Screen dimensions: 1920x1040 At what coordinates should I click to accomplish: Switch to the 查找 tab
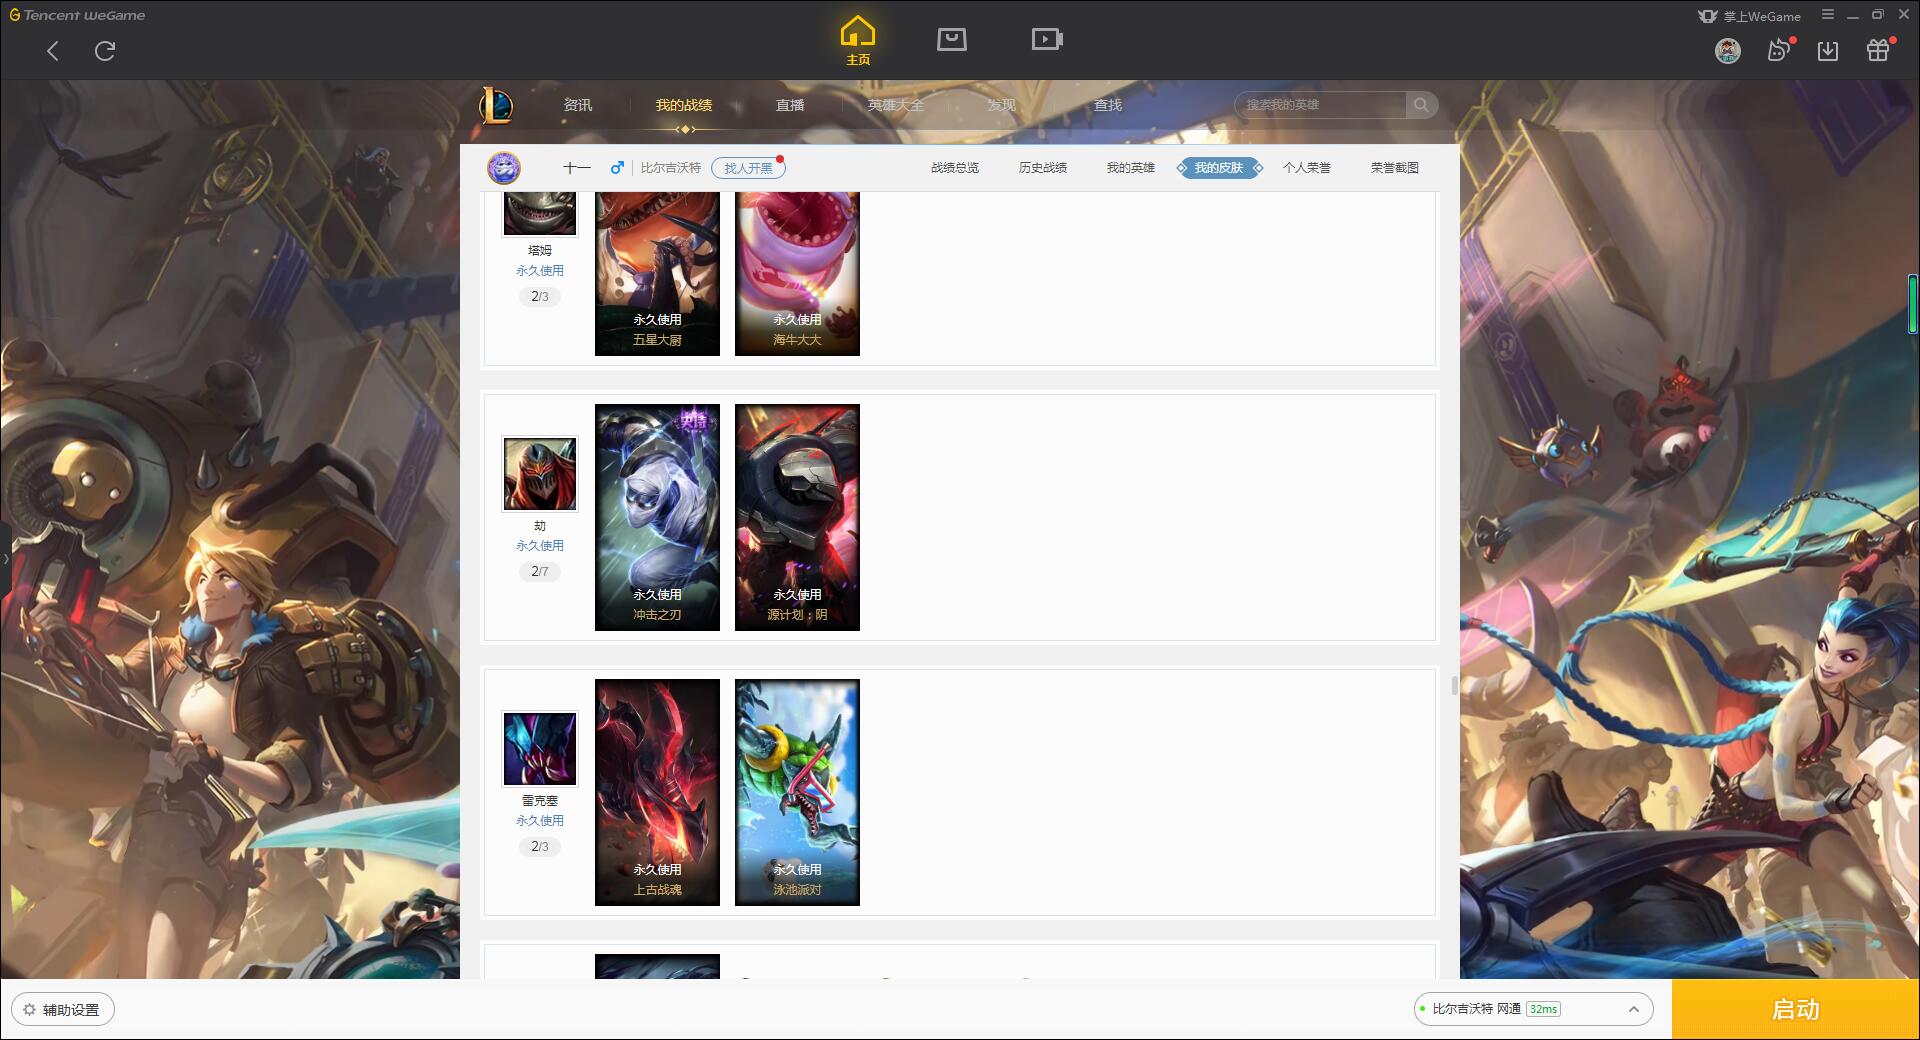1108,105
